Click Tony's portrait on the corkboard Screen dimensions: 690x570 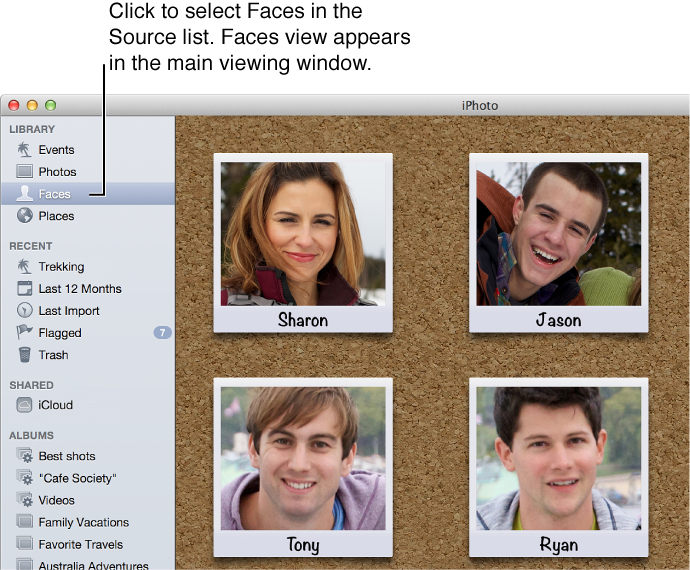point(303,459)
